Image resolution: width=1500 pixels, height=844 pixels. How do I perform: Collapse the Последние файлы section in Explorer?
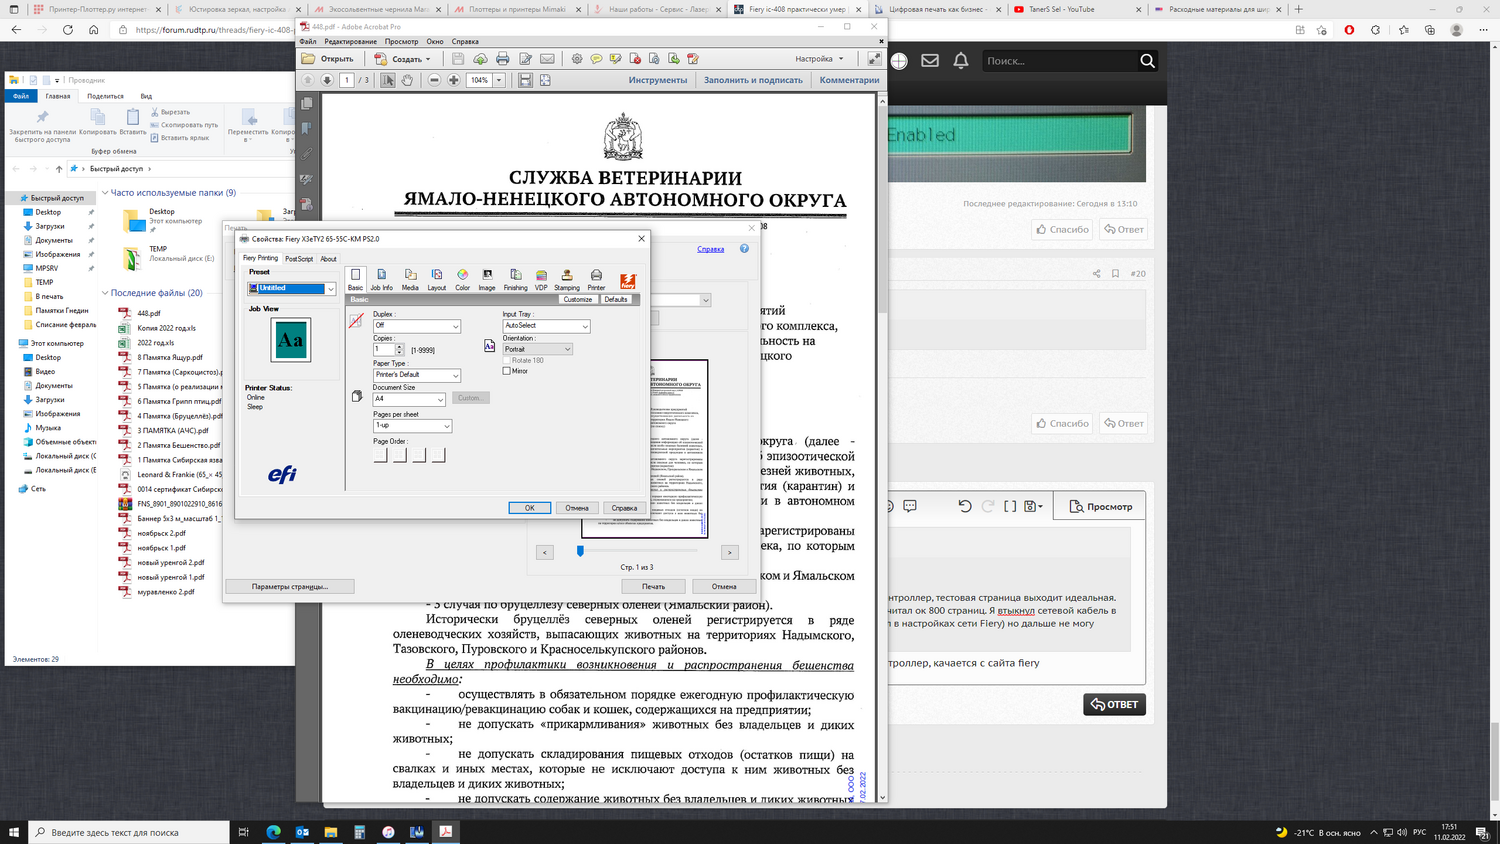(105, 293)
